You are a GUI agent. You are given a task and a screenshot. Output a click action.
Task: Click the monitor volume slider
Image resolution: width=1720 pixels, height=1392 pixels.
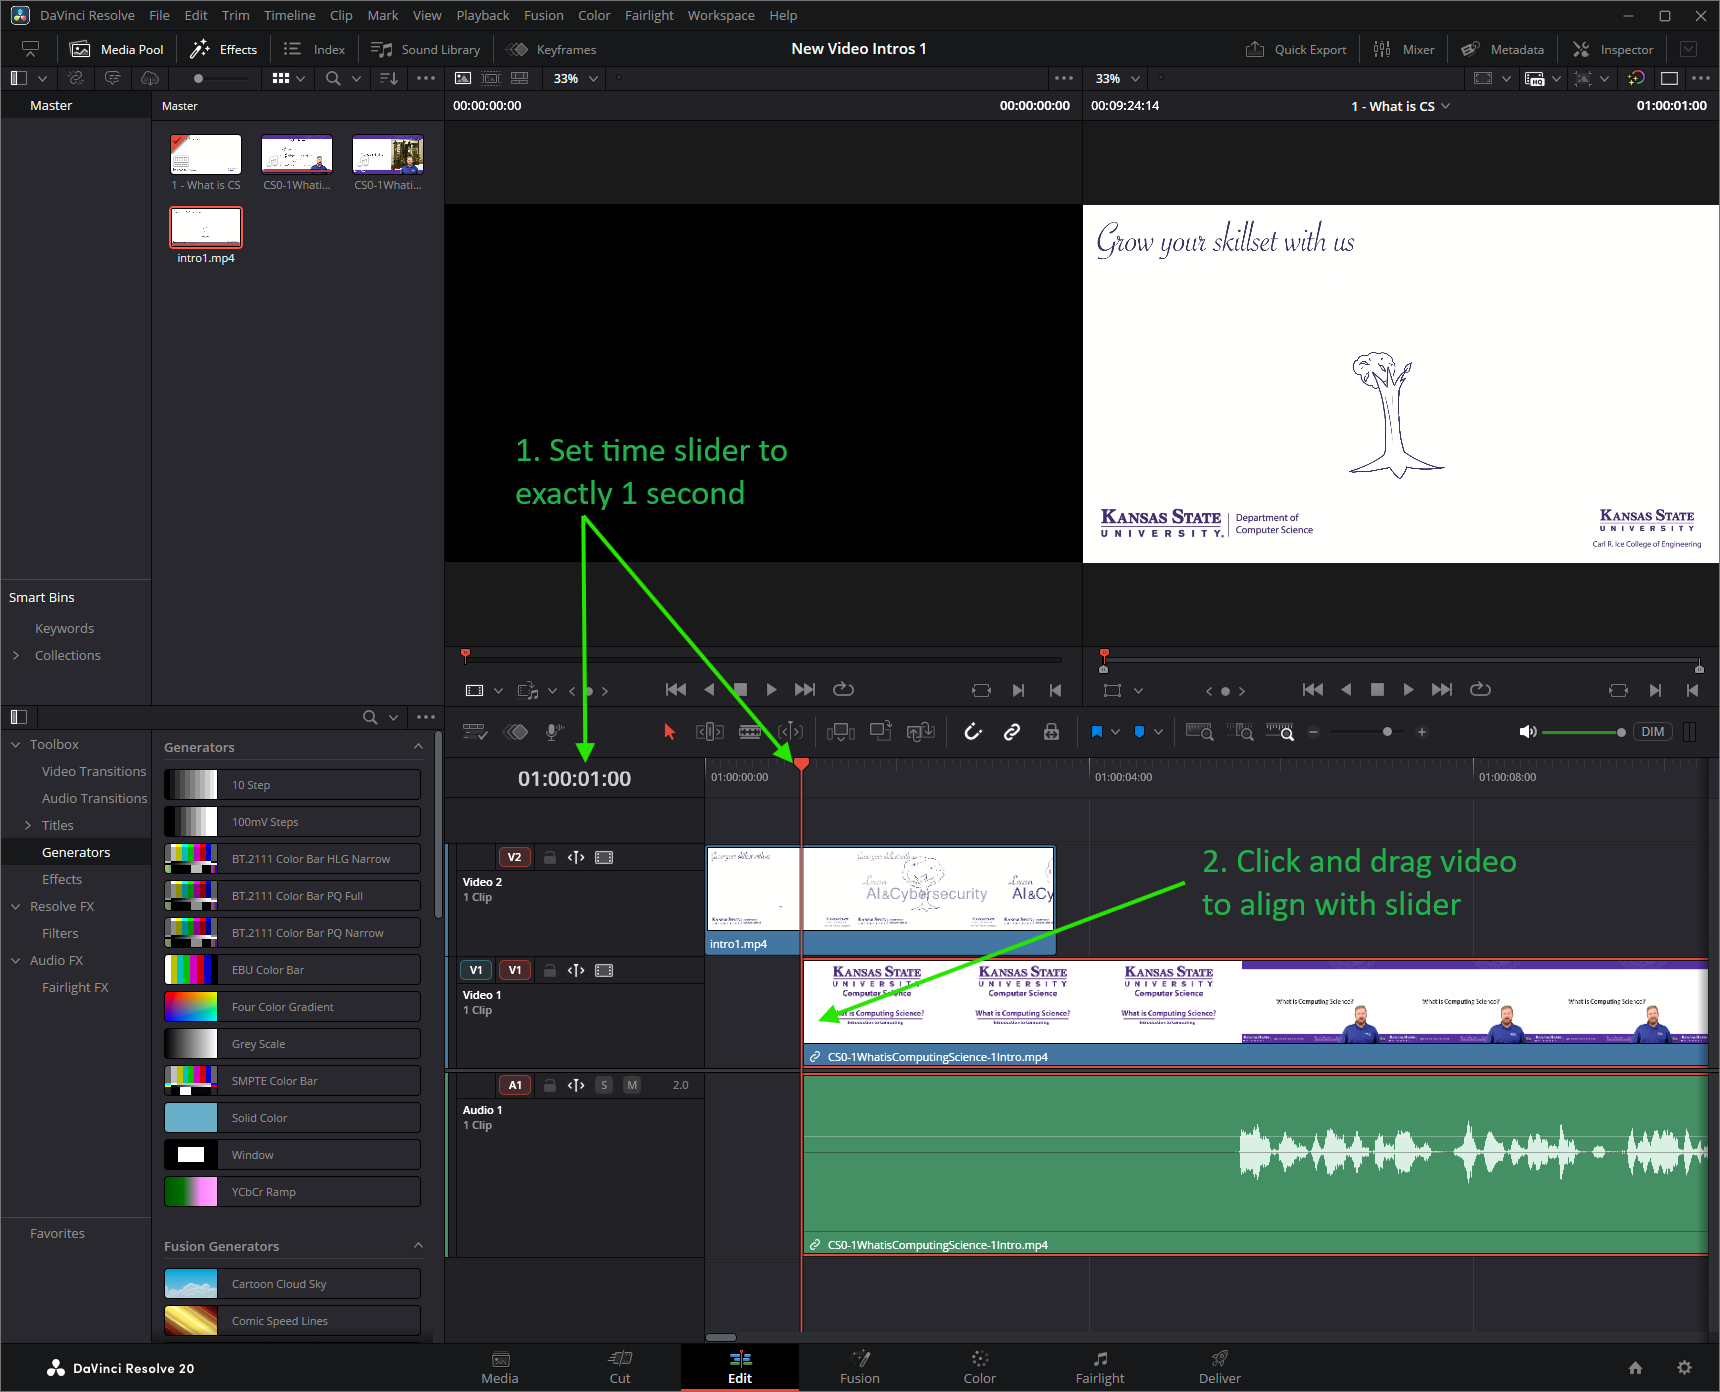pos(1582,732)
